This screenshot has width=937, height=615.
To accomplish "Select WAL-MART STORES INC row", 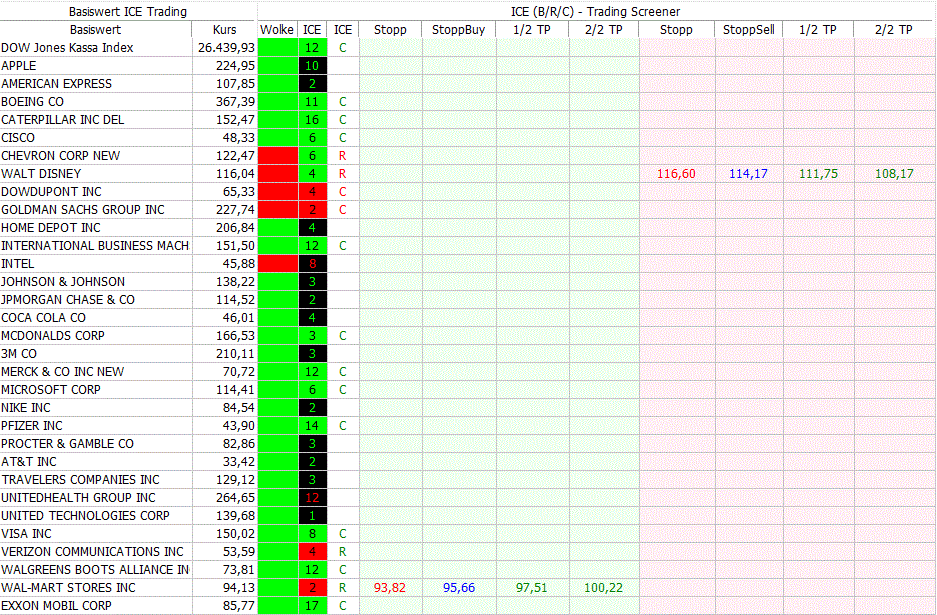I will click(x=68, y=588).
